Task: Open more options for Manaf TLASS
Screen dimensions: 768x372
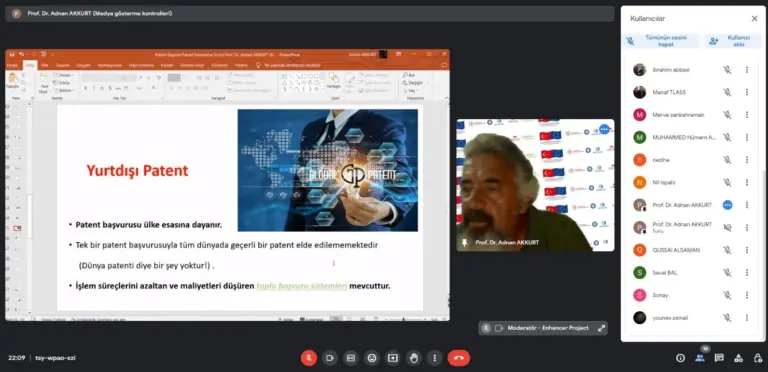Action: (747, 92)
